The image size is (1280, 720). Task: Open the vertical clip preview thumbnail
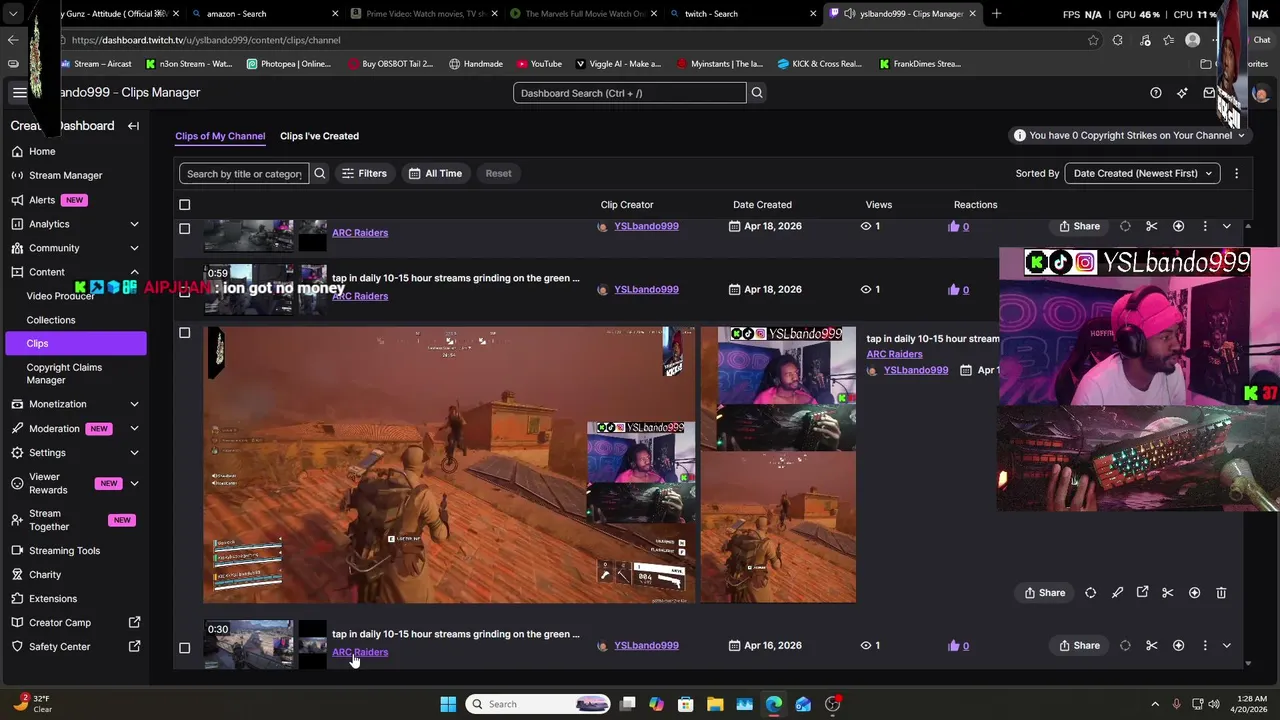pos(778,465)
